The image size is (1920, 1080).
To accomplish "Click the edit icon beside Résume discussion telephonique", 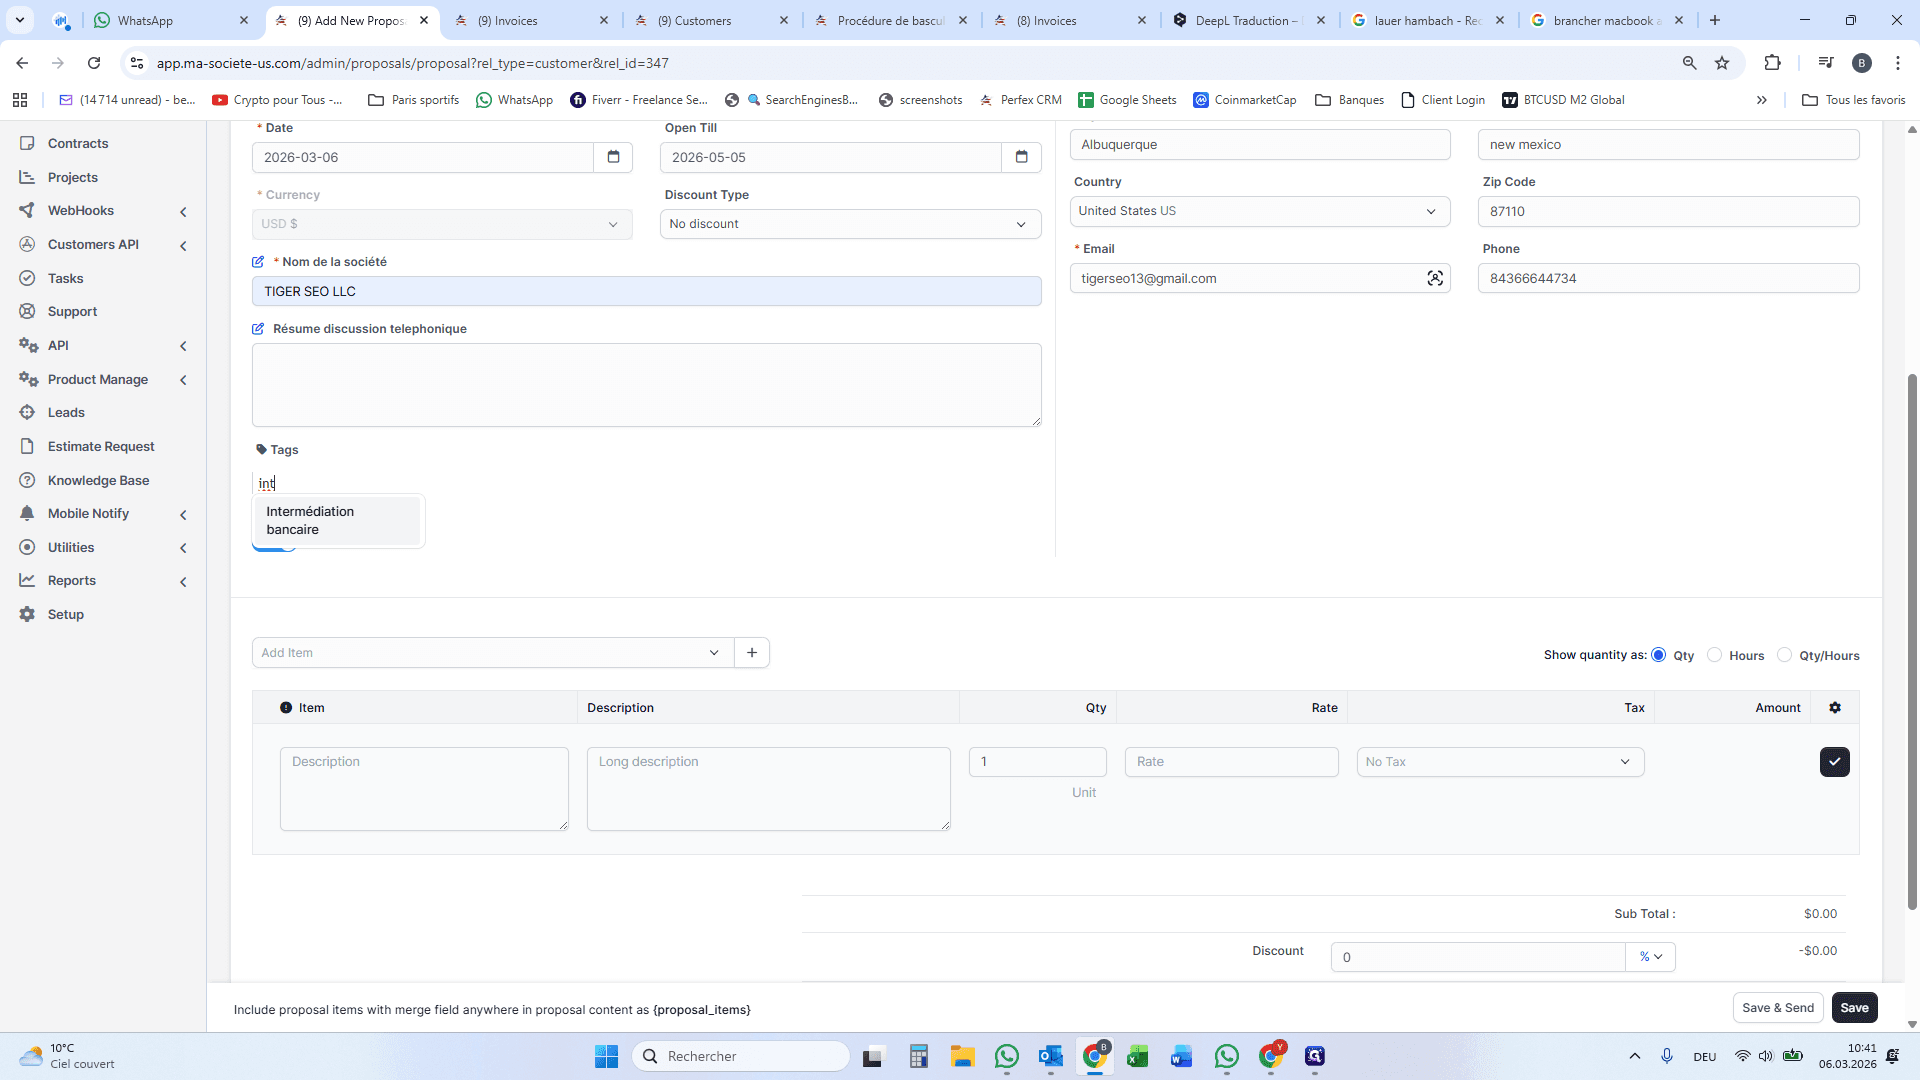I will [258, 329].
